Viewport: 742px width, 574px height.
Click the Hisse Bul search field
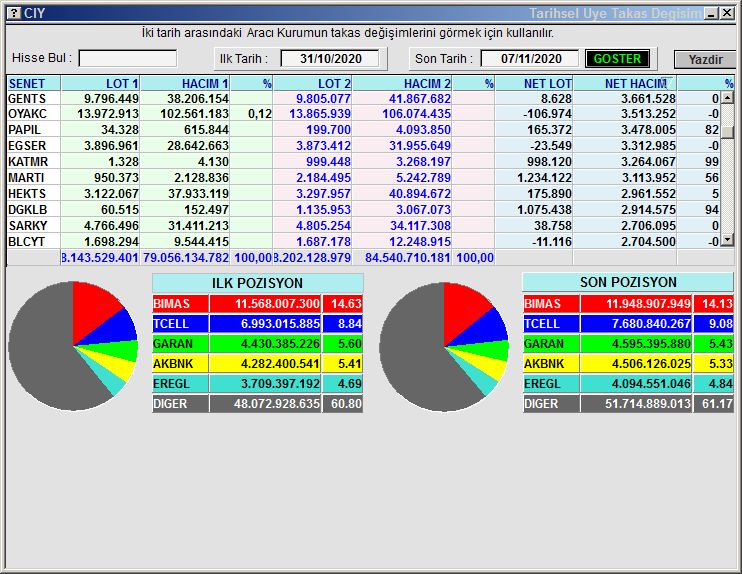coord(128,59)
